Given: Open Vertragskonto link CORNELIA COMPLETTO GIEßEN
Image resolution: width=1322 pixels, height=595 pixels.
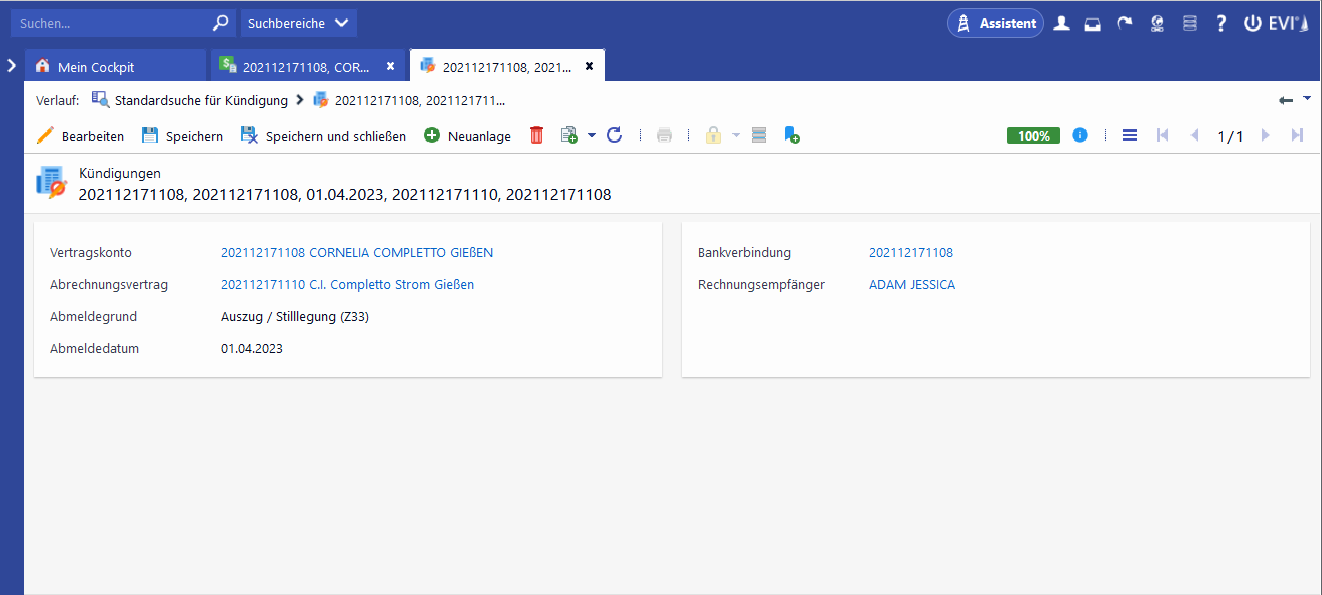Looking at the screenshot, I should coord(356,253).
